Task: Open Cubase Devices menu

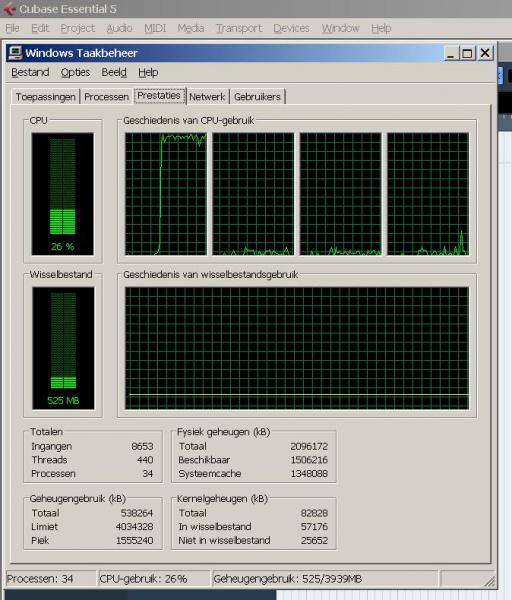Action: pyautogui.click(x=291, y=28)
